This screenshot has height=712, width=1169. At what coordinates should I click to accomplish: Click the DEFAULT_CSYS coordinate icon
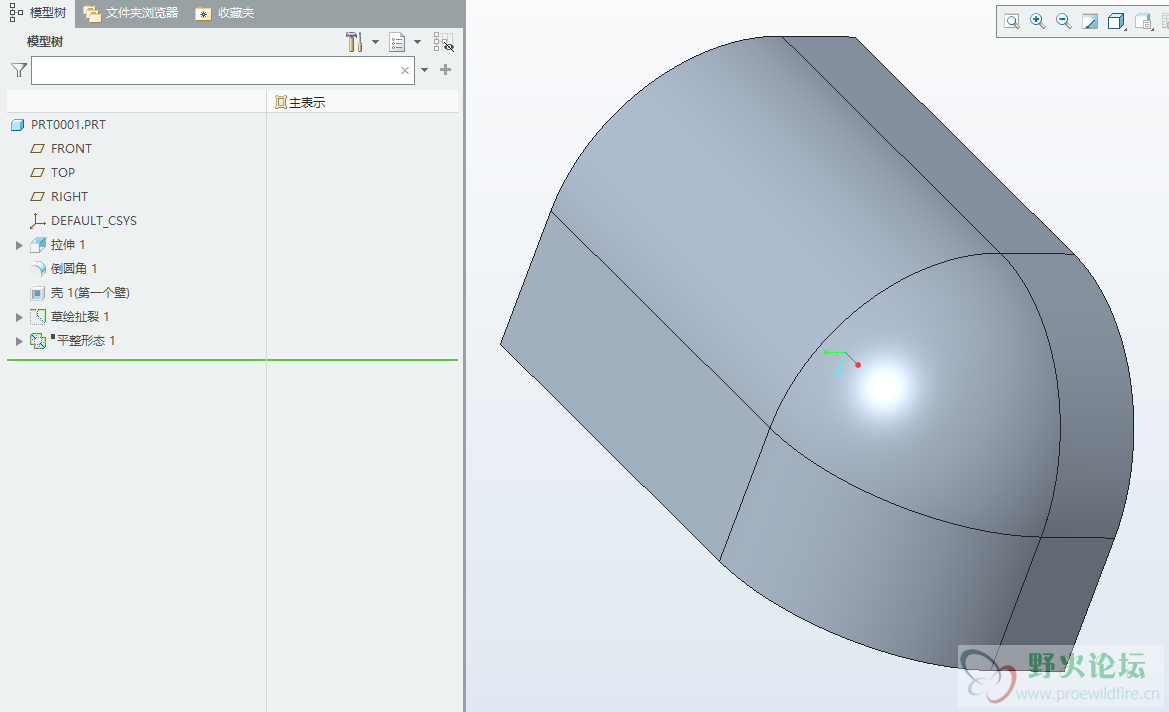[37, 221]
